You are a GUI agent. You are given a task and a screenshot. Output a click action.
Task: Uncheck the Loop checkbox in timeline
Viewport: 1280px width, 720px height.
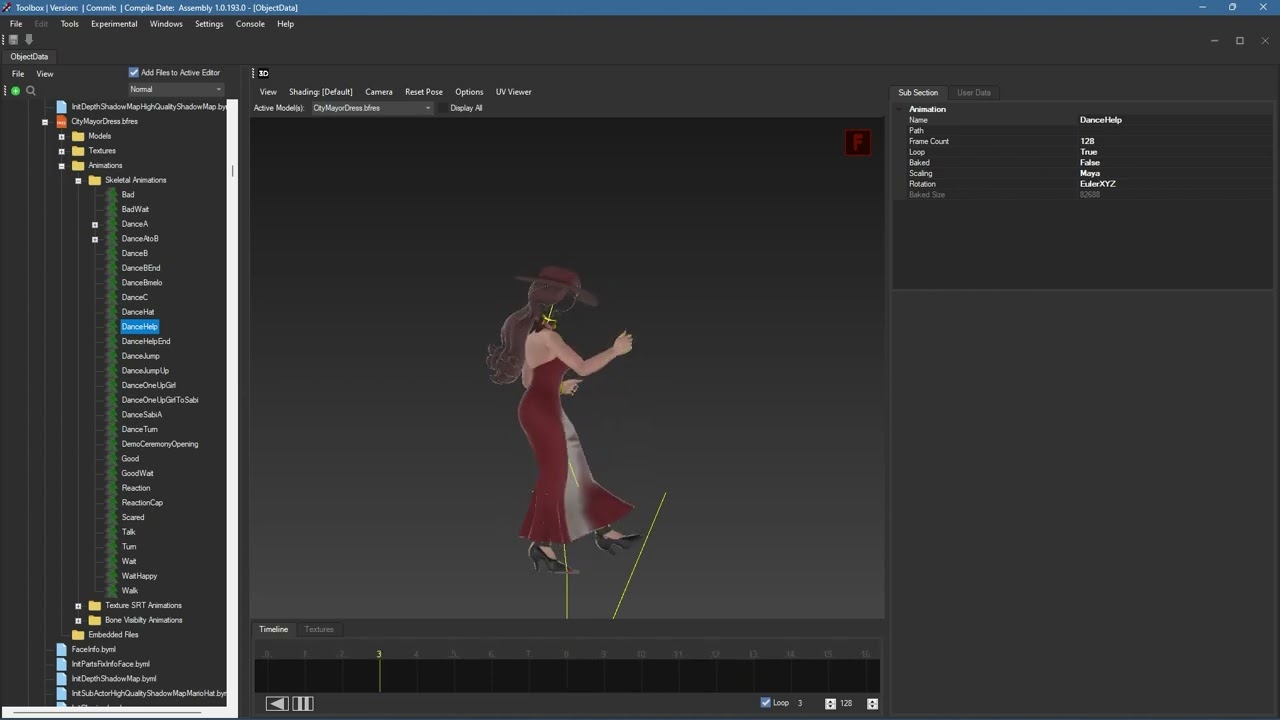(x=766, y=703)
